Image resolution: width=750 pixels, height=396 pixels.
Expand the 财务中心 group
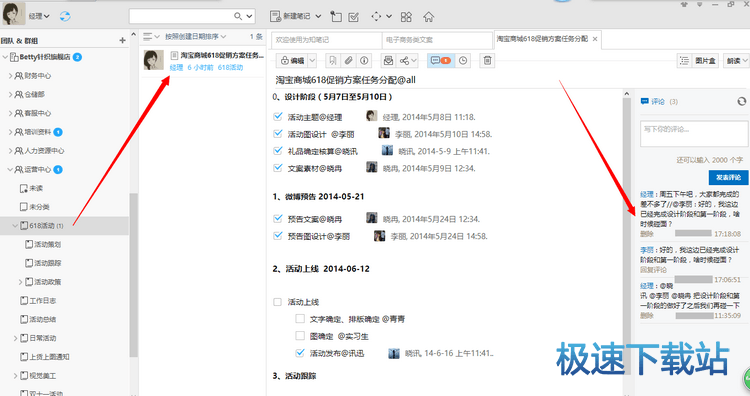coord(10,76)
